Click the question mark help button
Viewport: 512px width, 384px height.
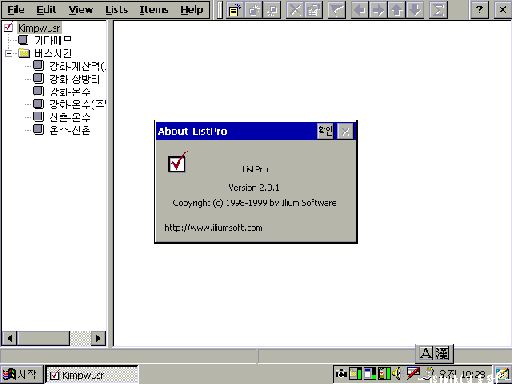[479, 10]
